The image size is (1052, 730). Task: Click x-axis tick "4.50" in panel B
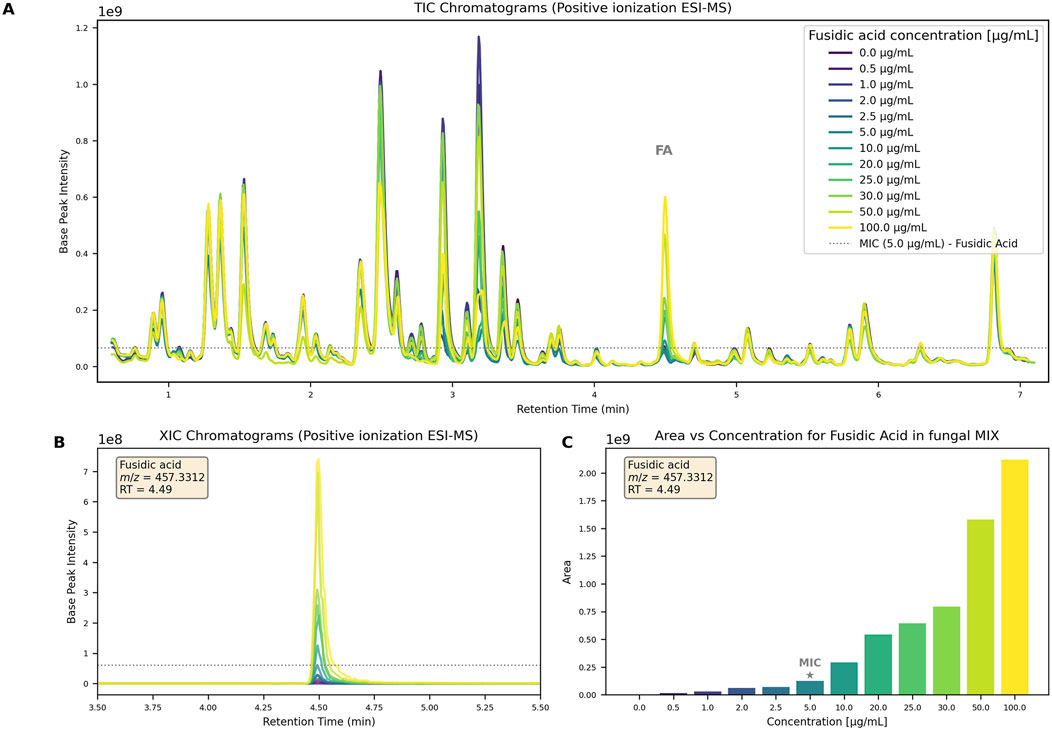pyautogui.click(x=319, y=707)
